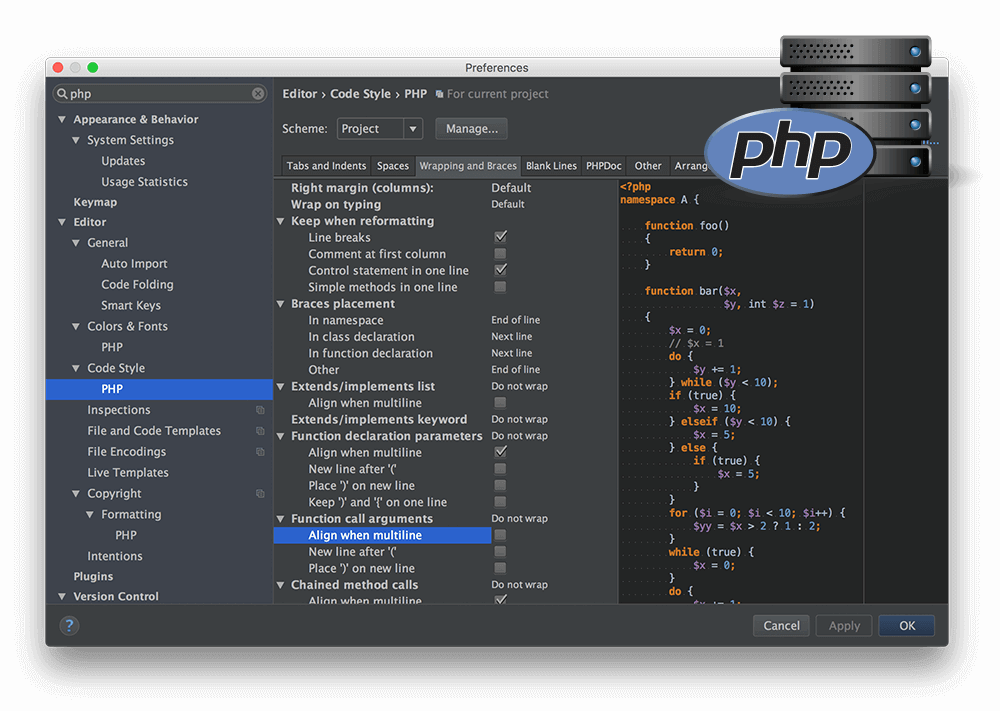Open Code Folding settings

pyautogui.click(x=137, y=284)
